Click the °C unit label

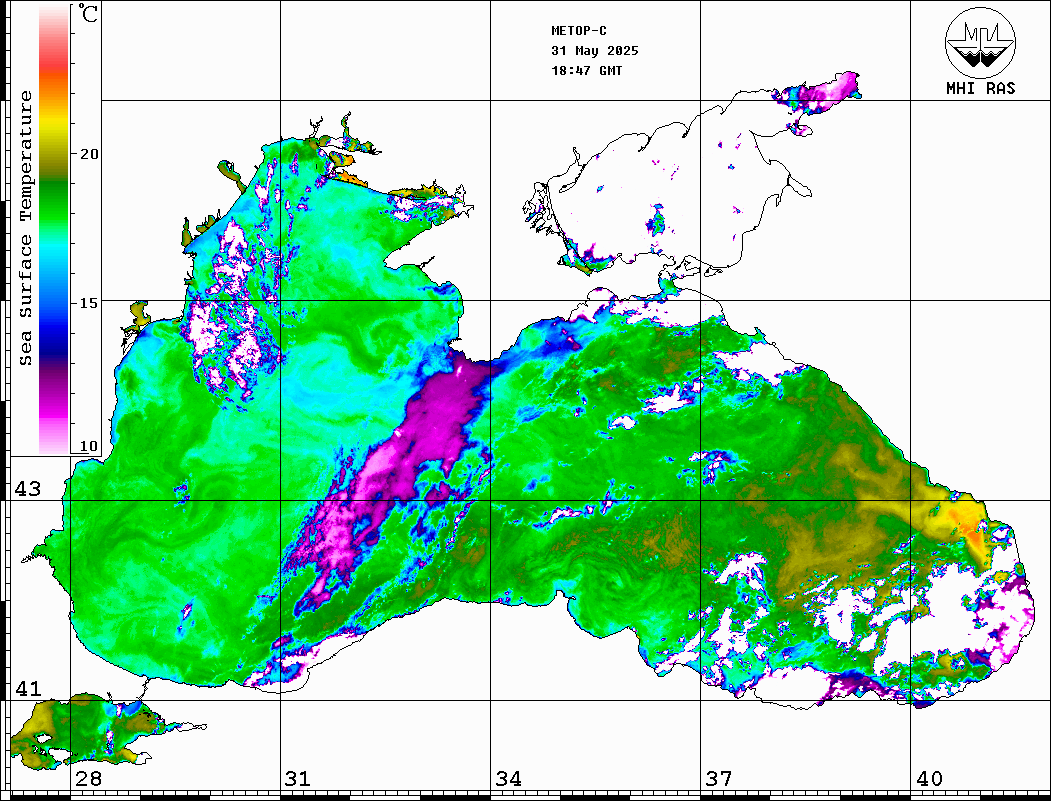88,13
